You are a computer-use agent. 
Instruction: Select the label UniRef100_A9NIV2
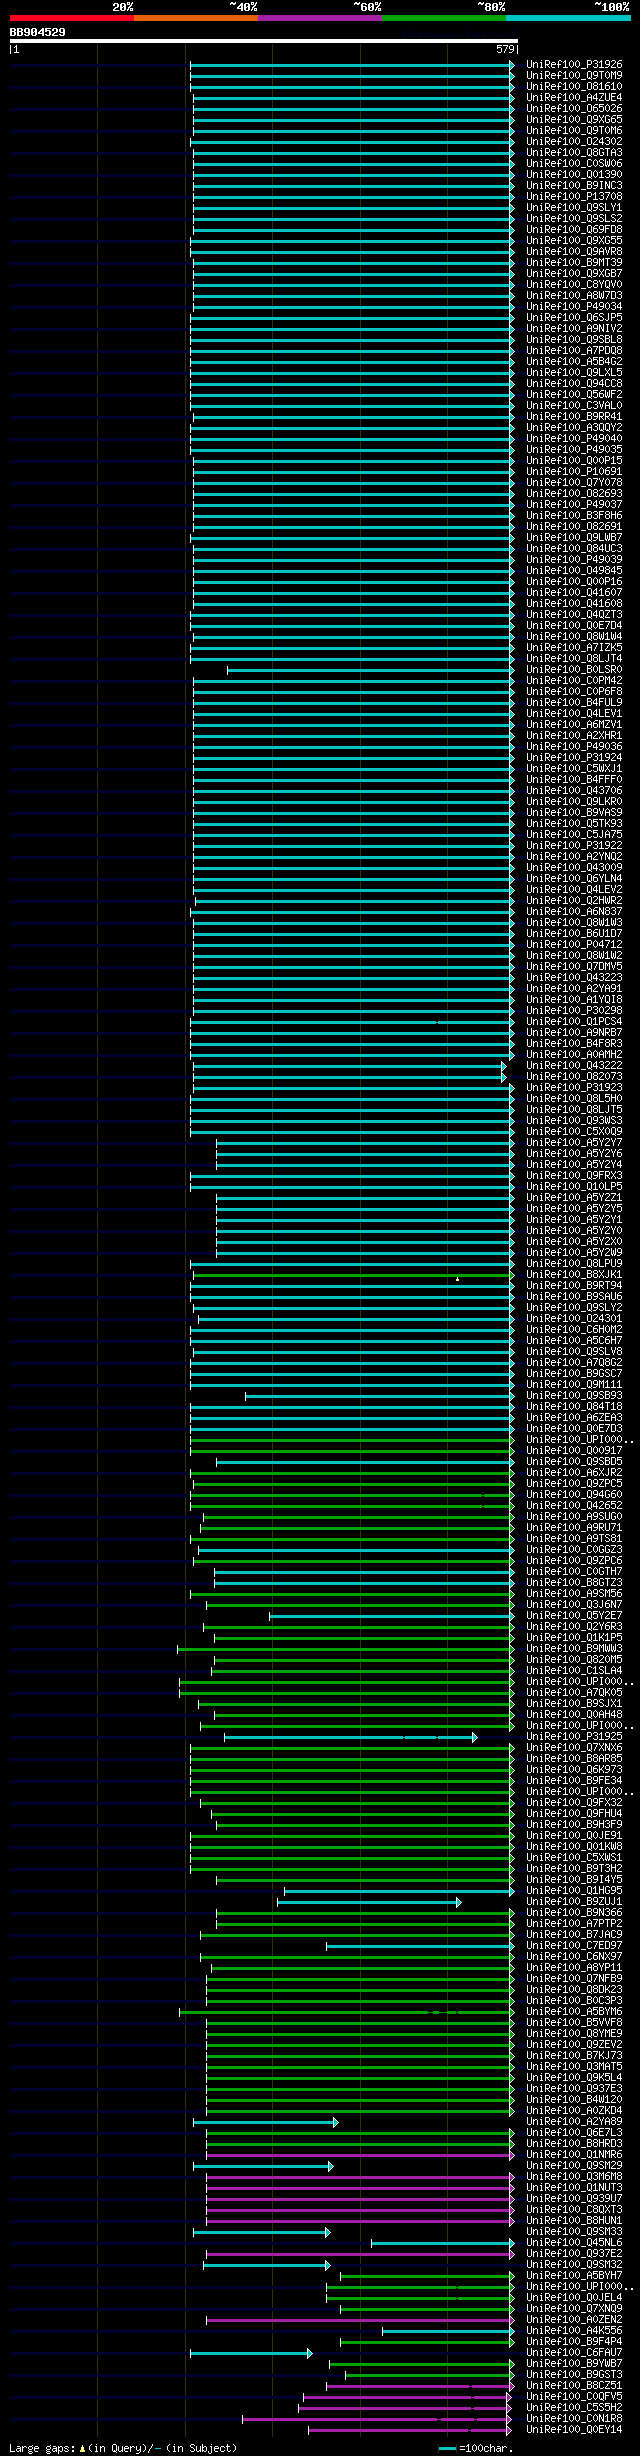click(574, 328)
